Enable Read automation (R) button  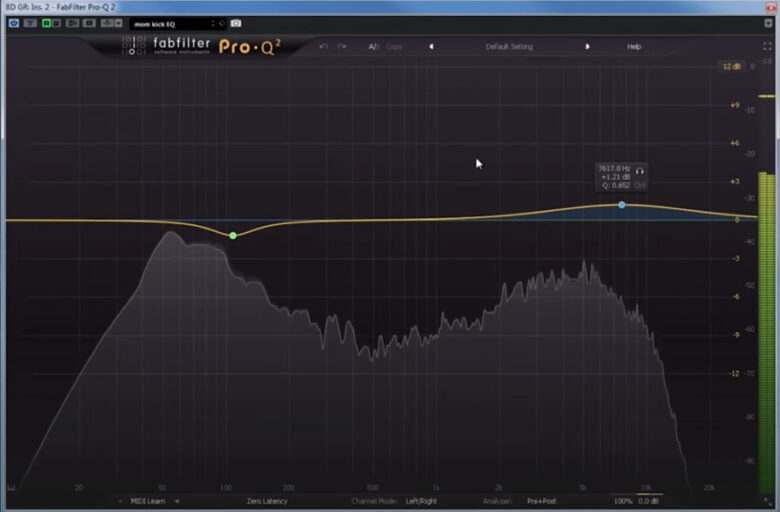[x=46, y=23]
